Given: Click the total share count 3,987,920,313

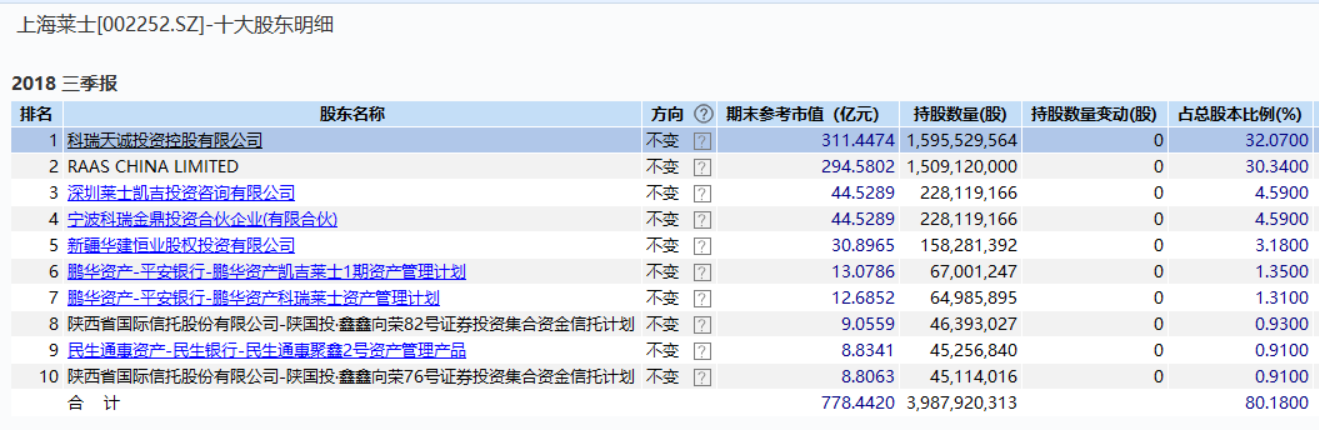Looking at the screenshot, I should coord(962,402).
